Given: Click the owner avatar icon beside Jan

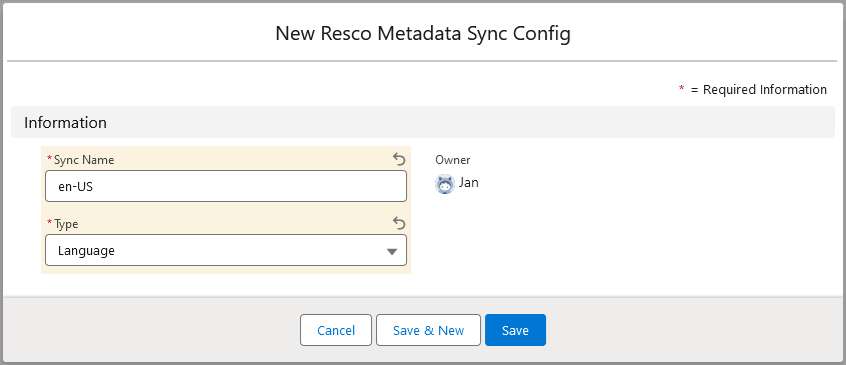Looking at the screenshot, I should (x=445, y=184).
